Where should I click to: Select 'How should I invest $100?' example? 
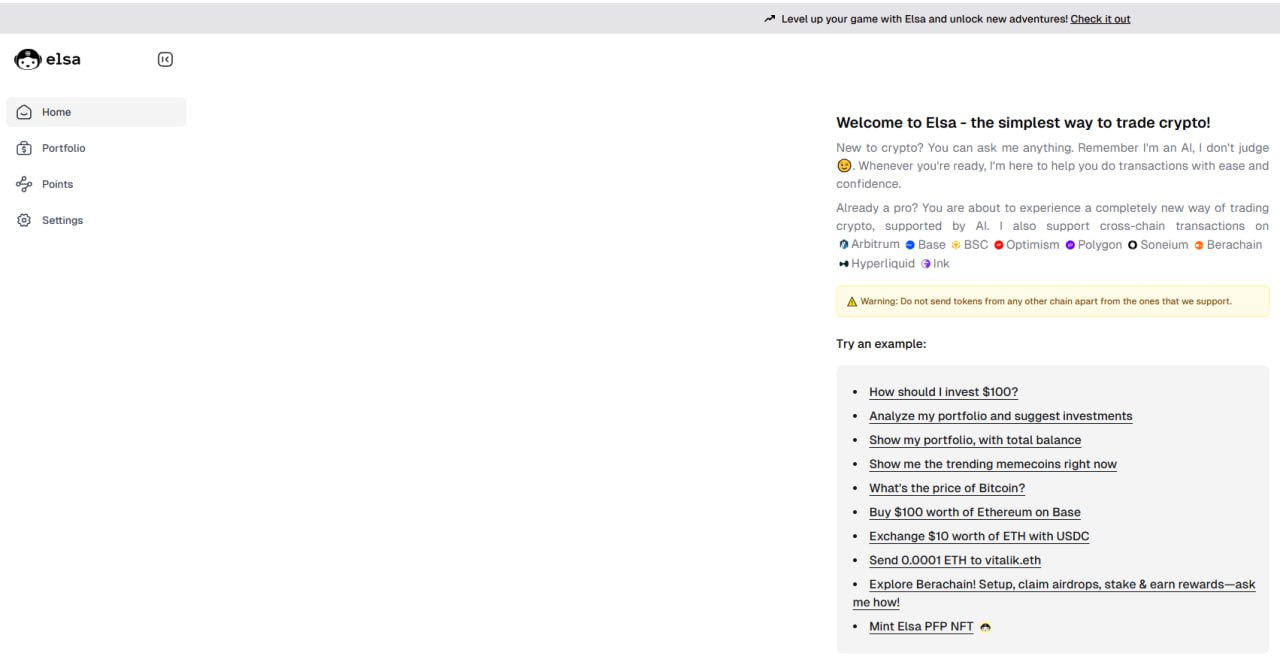coord(943,392)
